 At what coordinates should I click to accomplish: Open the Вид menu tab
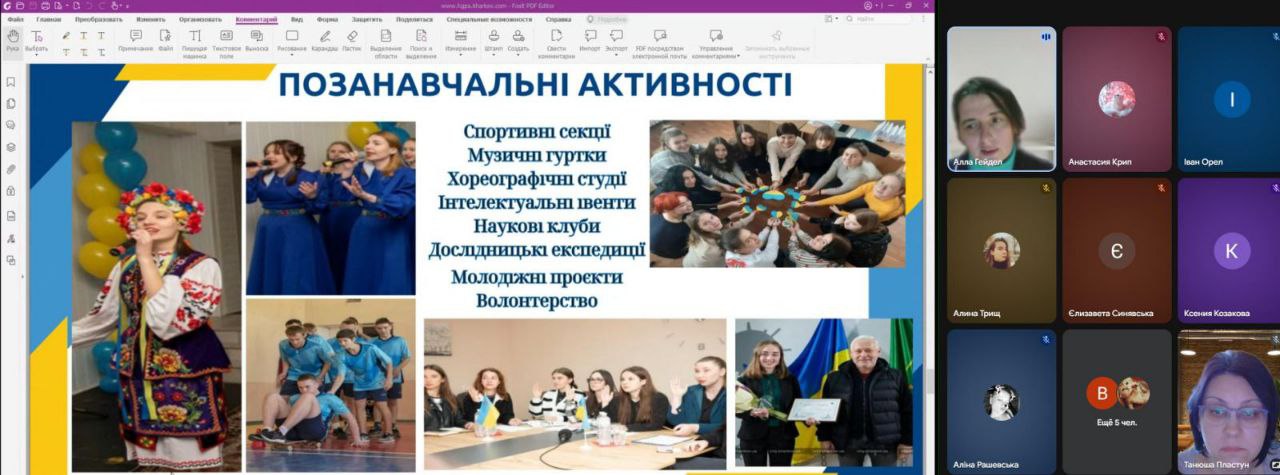point(297,19)
